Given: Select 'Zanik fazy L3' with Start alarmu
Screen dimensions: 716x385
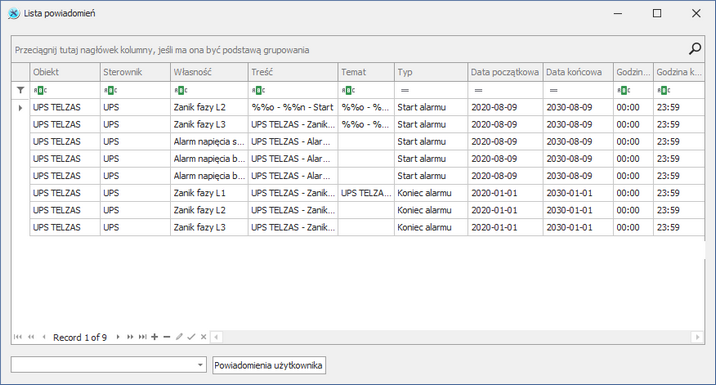Looking at the screenshot, I should coord(367,125).
